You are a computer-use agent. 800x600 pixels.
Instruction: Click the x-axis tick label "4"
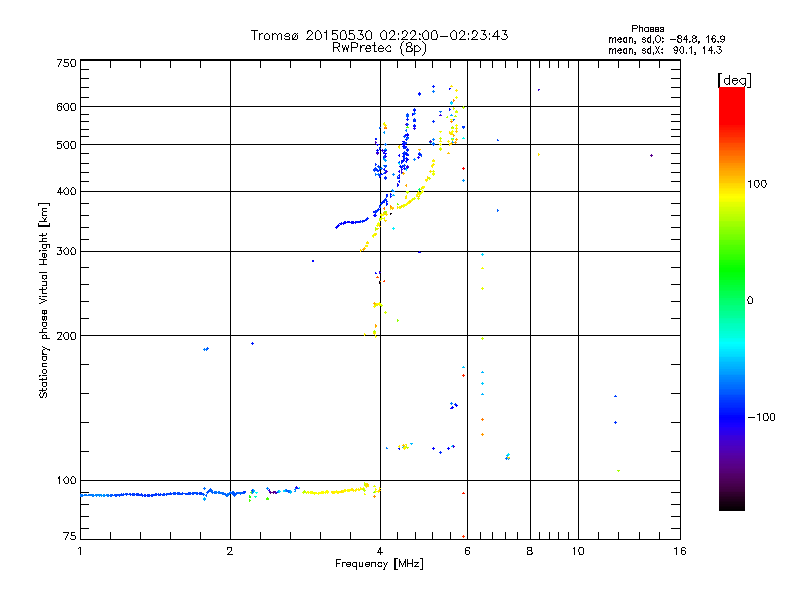click(x=380, y=551)
